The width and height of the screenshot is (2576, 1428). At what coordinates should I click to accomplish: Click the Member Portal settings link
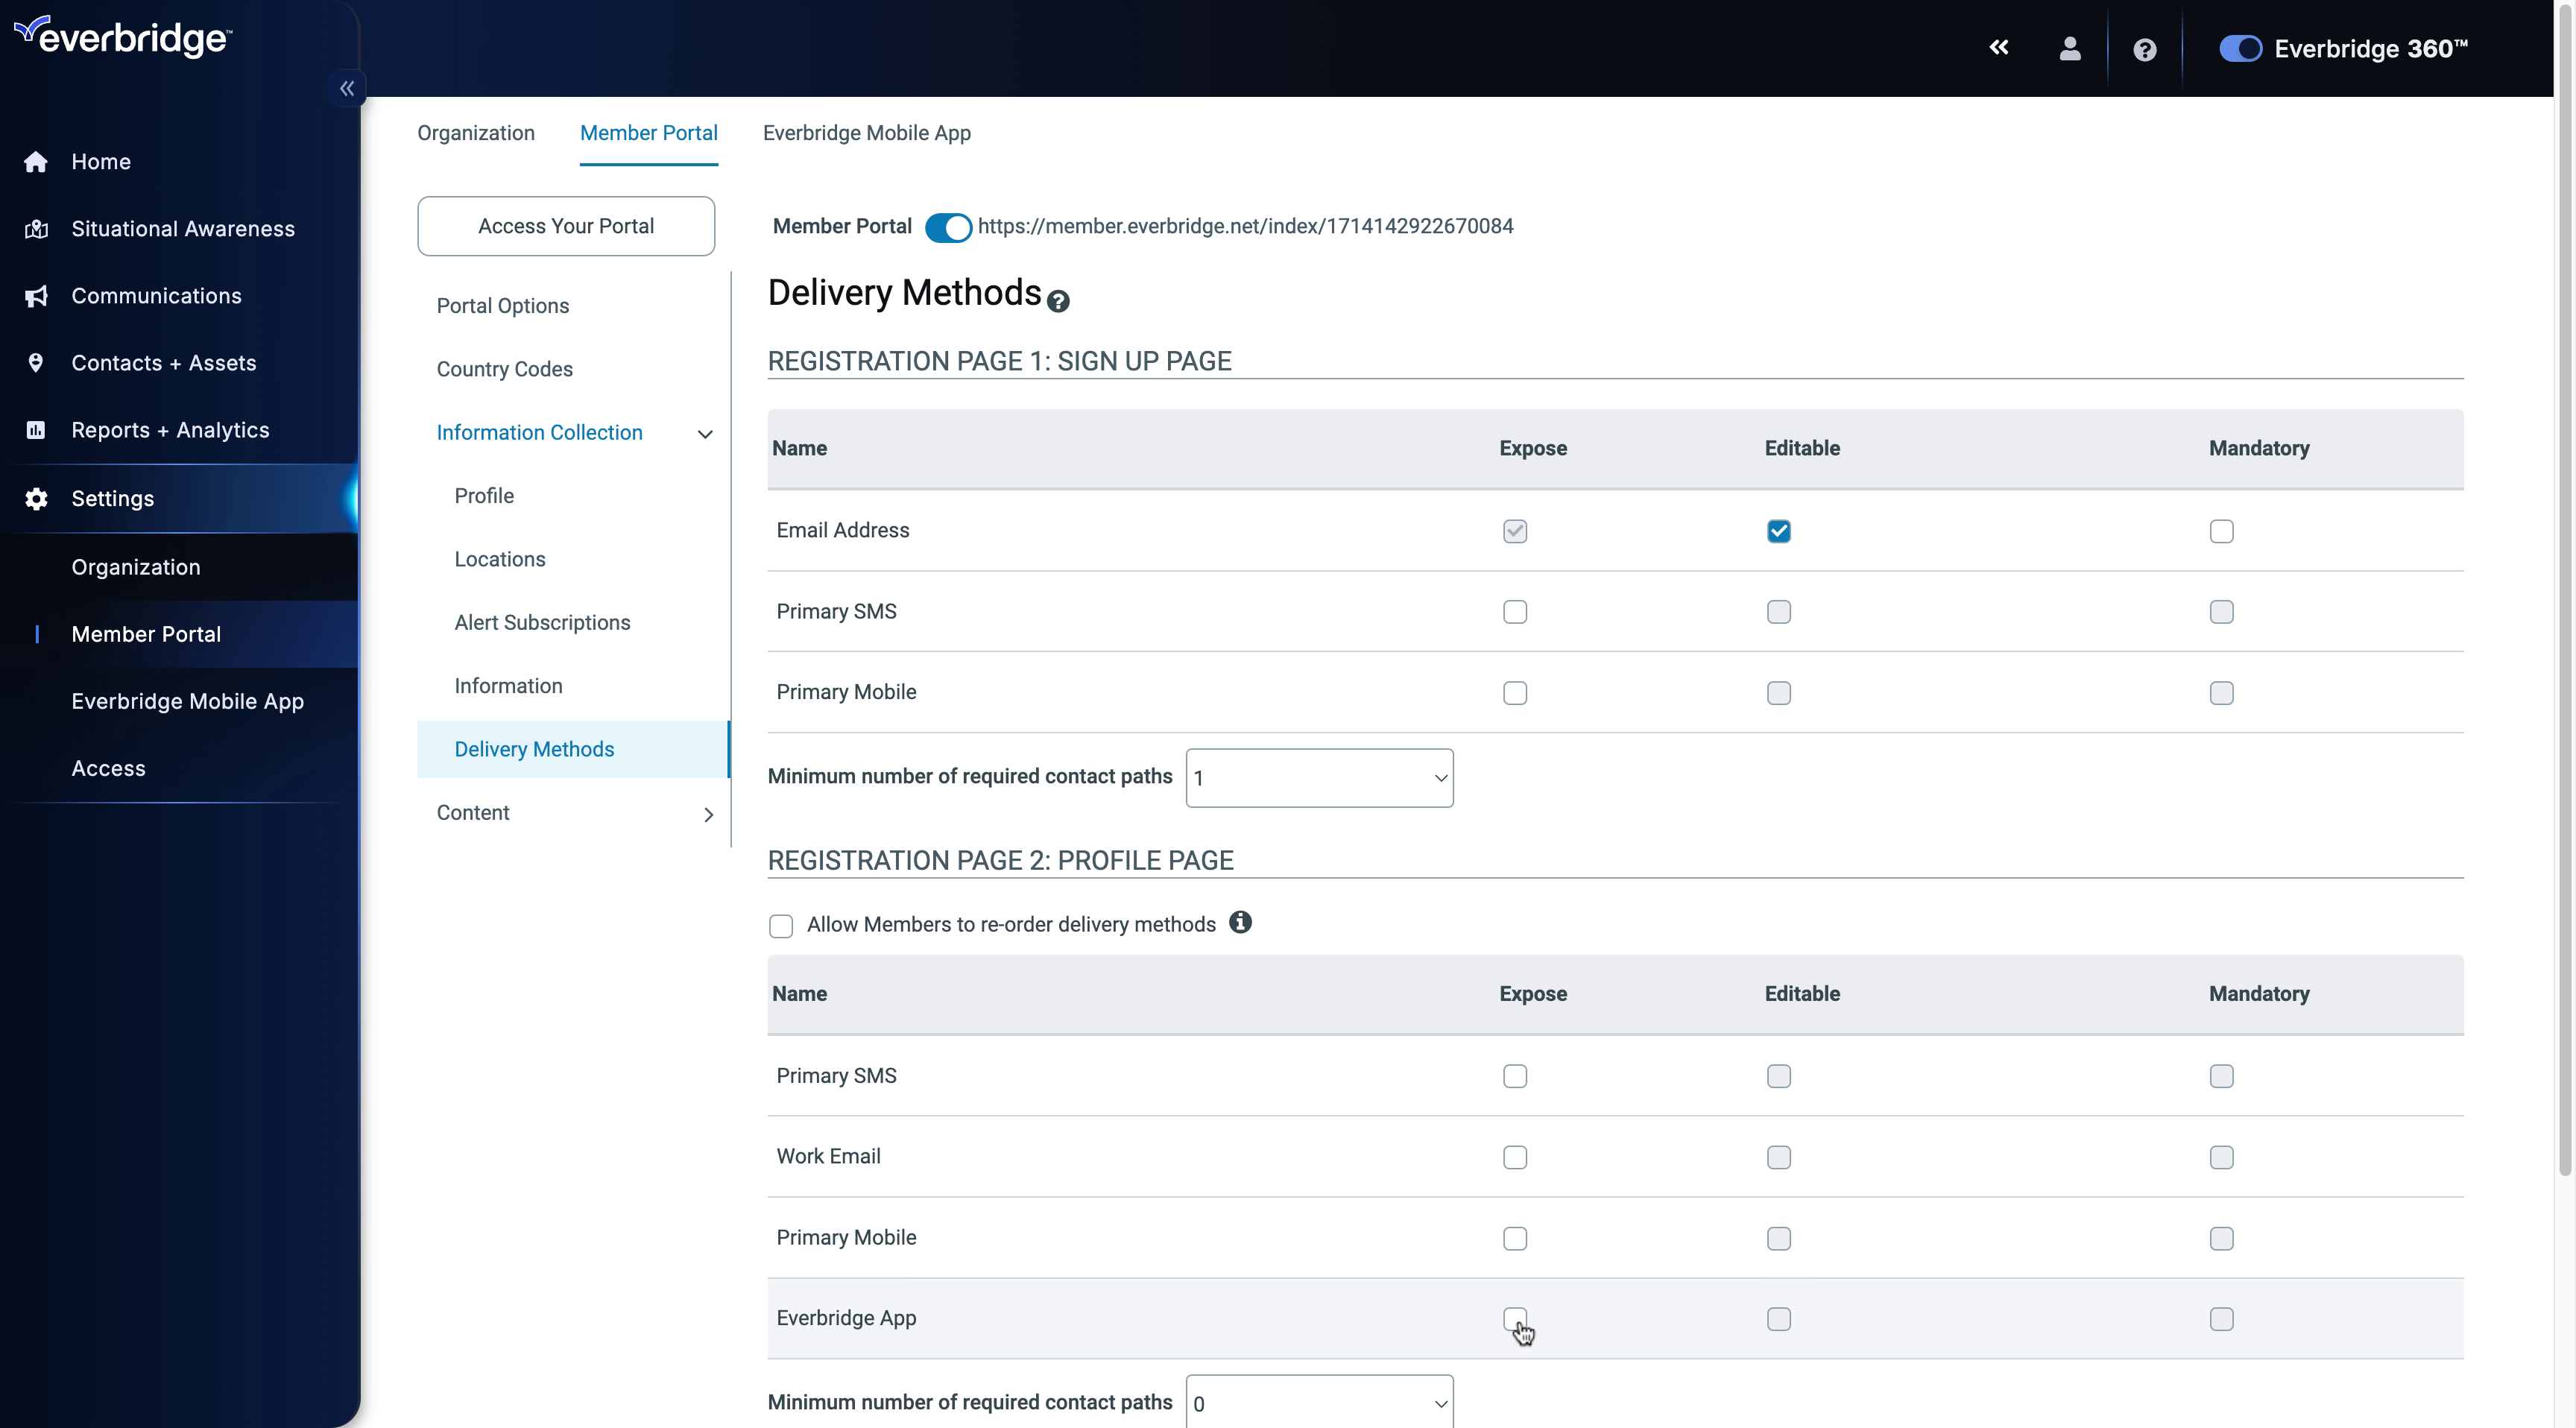click(146, 633)
